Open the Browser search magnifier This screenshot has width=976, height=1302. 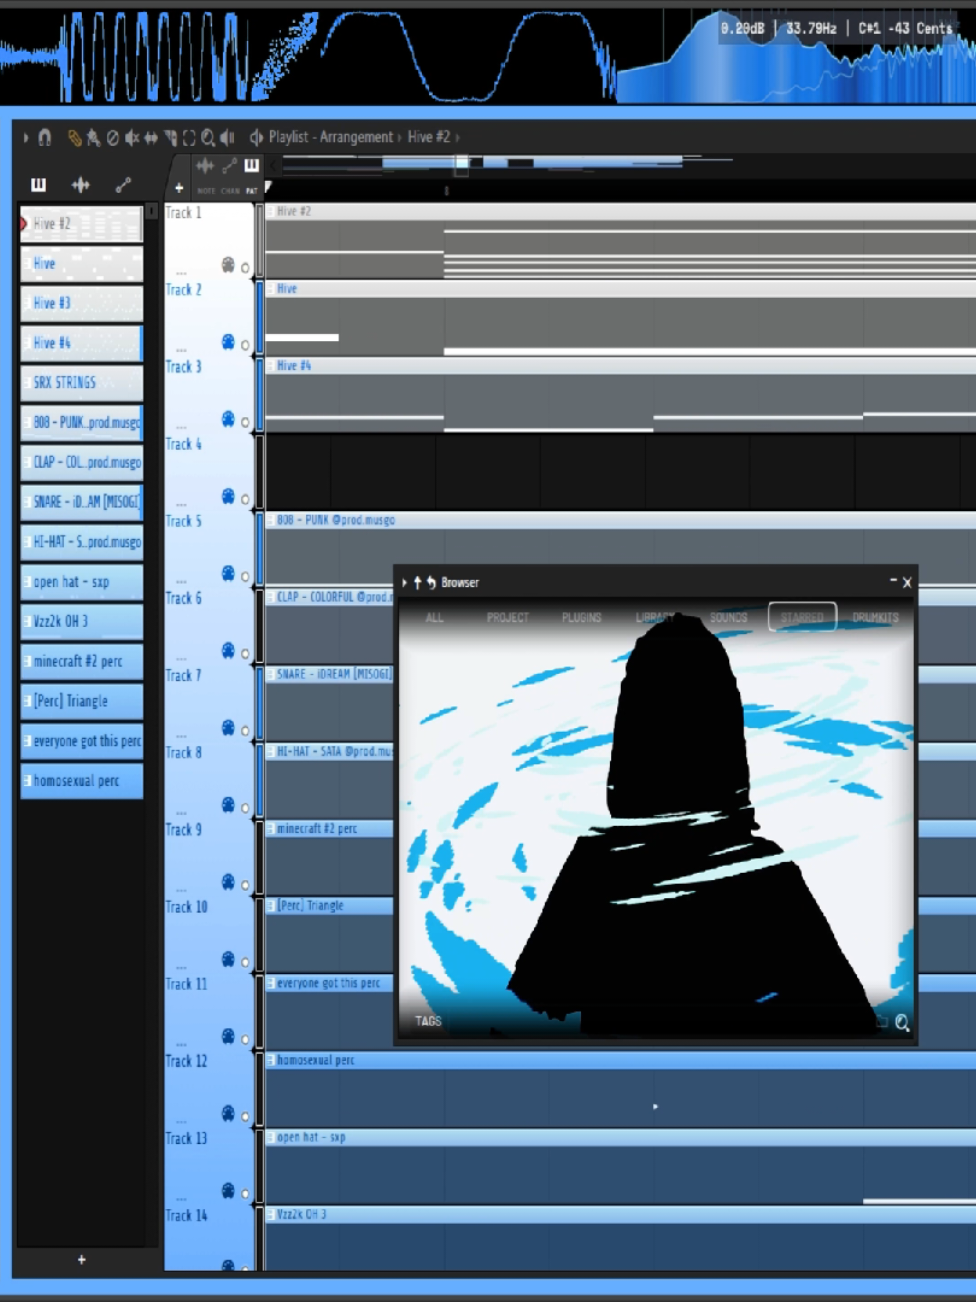click(902, 1022)
